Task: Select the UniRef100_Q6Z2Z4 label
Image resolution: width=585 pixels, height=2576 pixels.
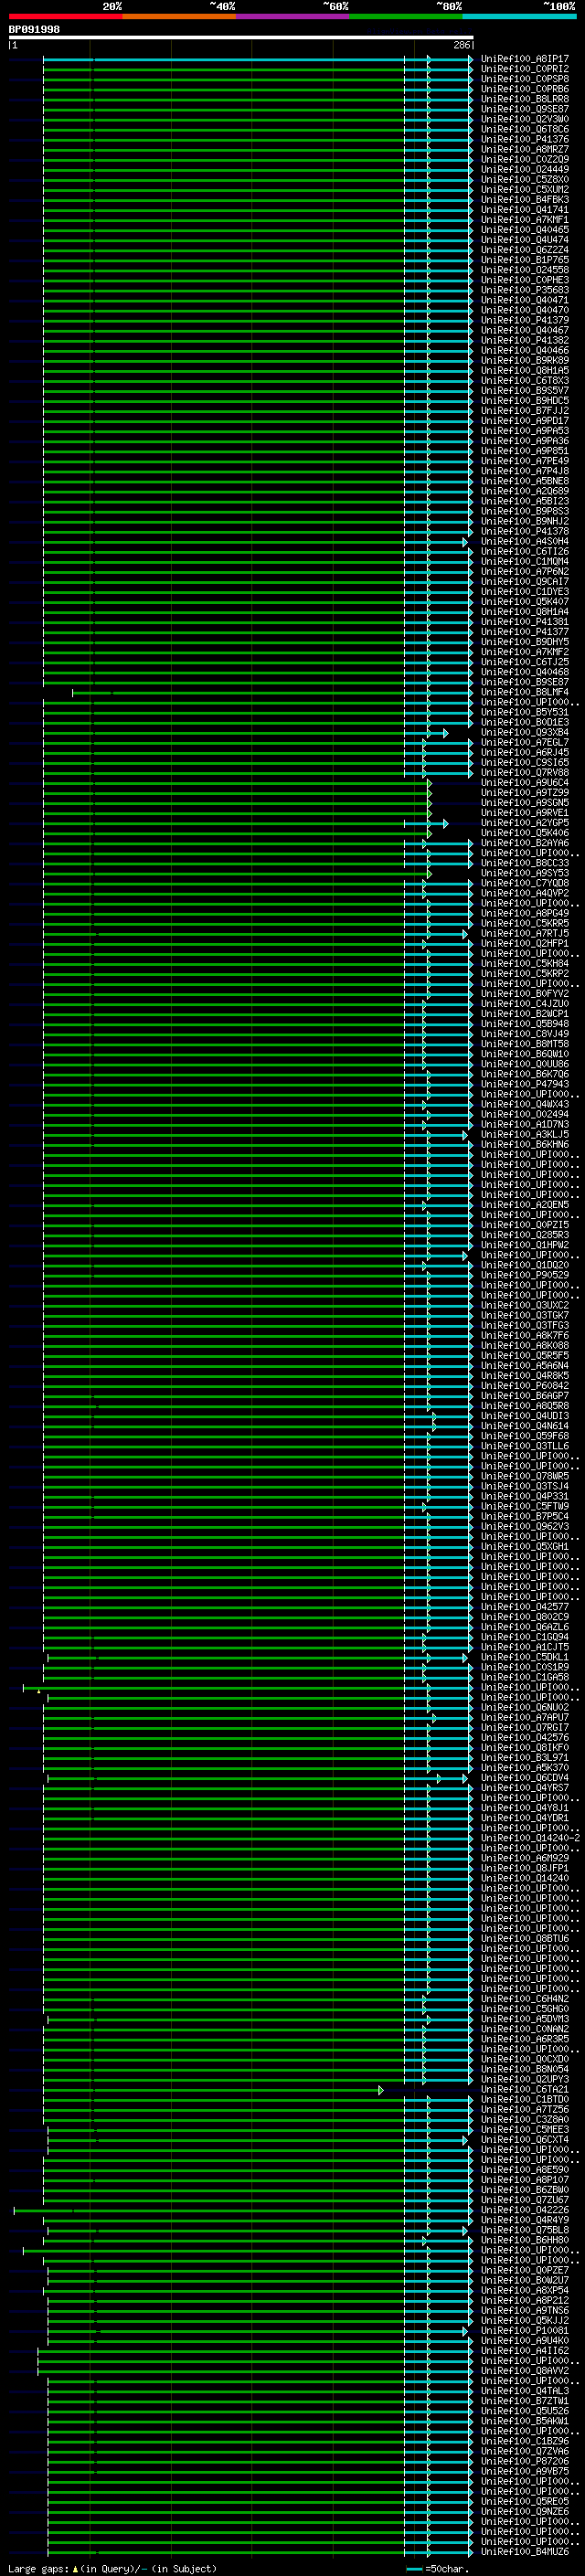Action: [x=524, y=250]
